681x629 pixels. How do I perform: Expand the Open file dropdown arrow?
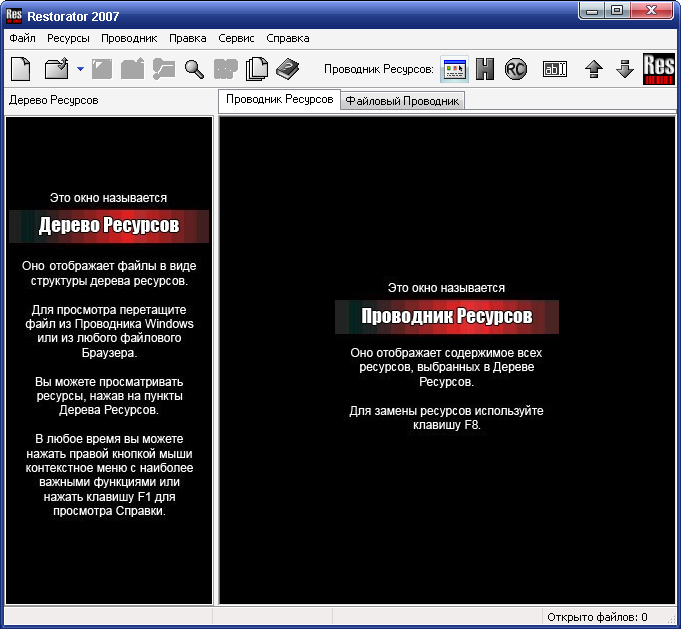coord(80,69)
